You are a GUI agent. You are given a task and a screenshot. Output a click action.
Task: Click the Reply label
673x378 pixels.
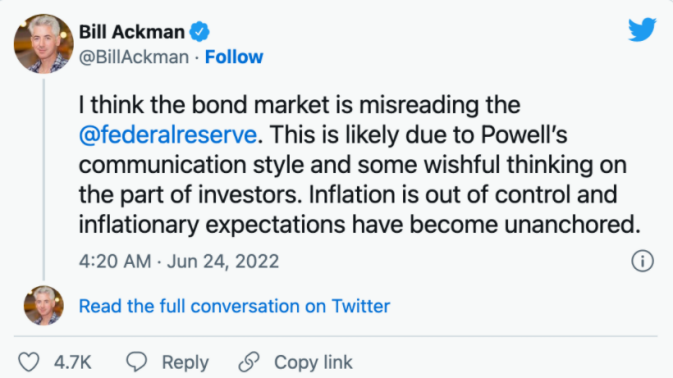pos(185,363)
